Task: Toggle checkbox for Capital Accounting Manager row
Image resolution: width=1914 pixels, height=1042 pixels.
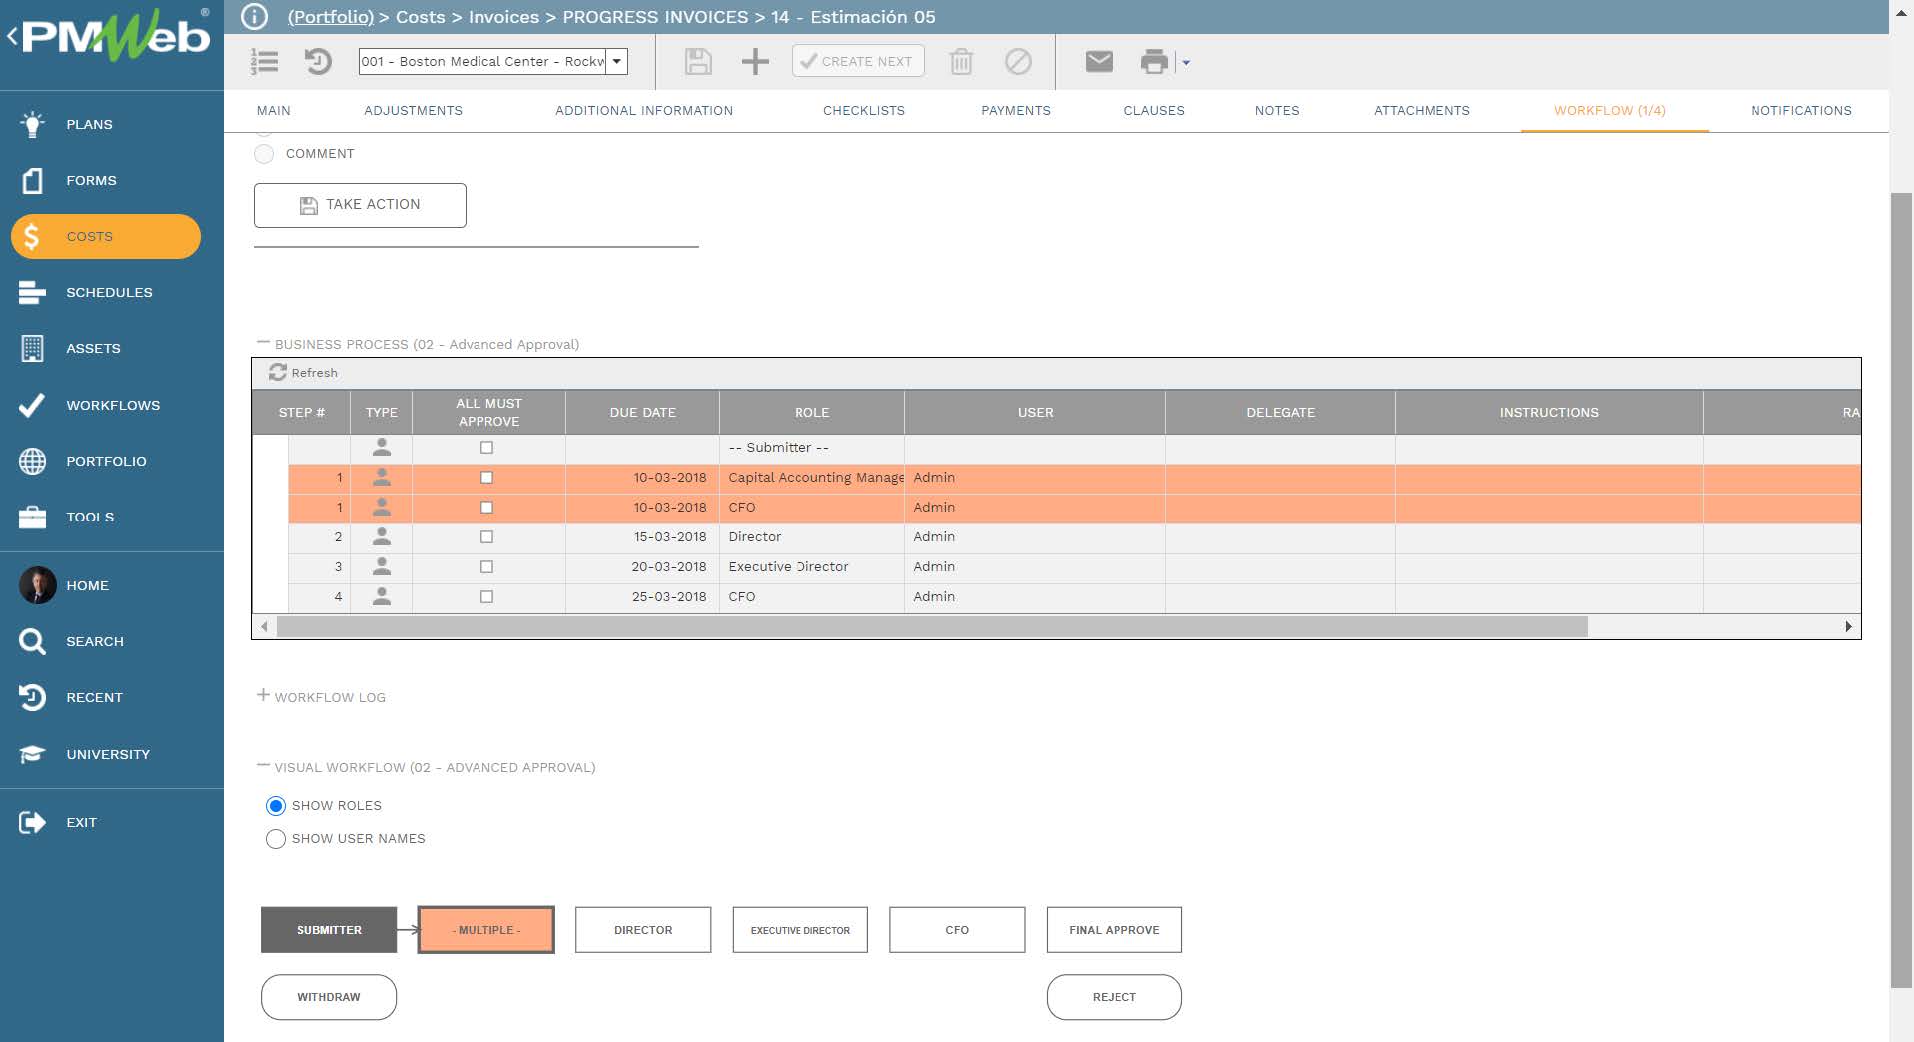Action: tap(486, 478)
